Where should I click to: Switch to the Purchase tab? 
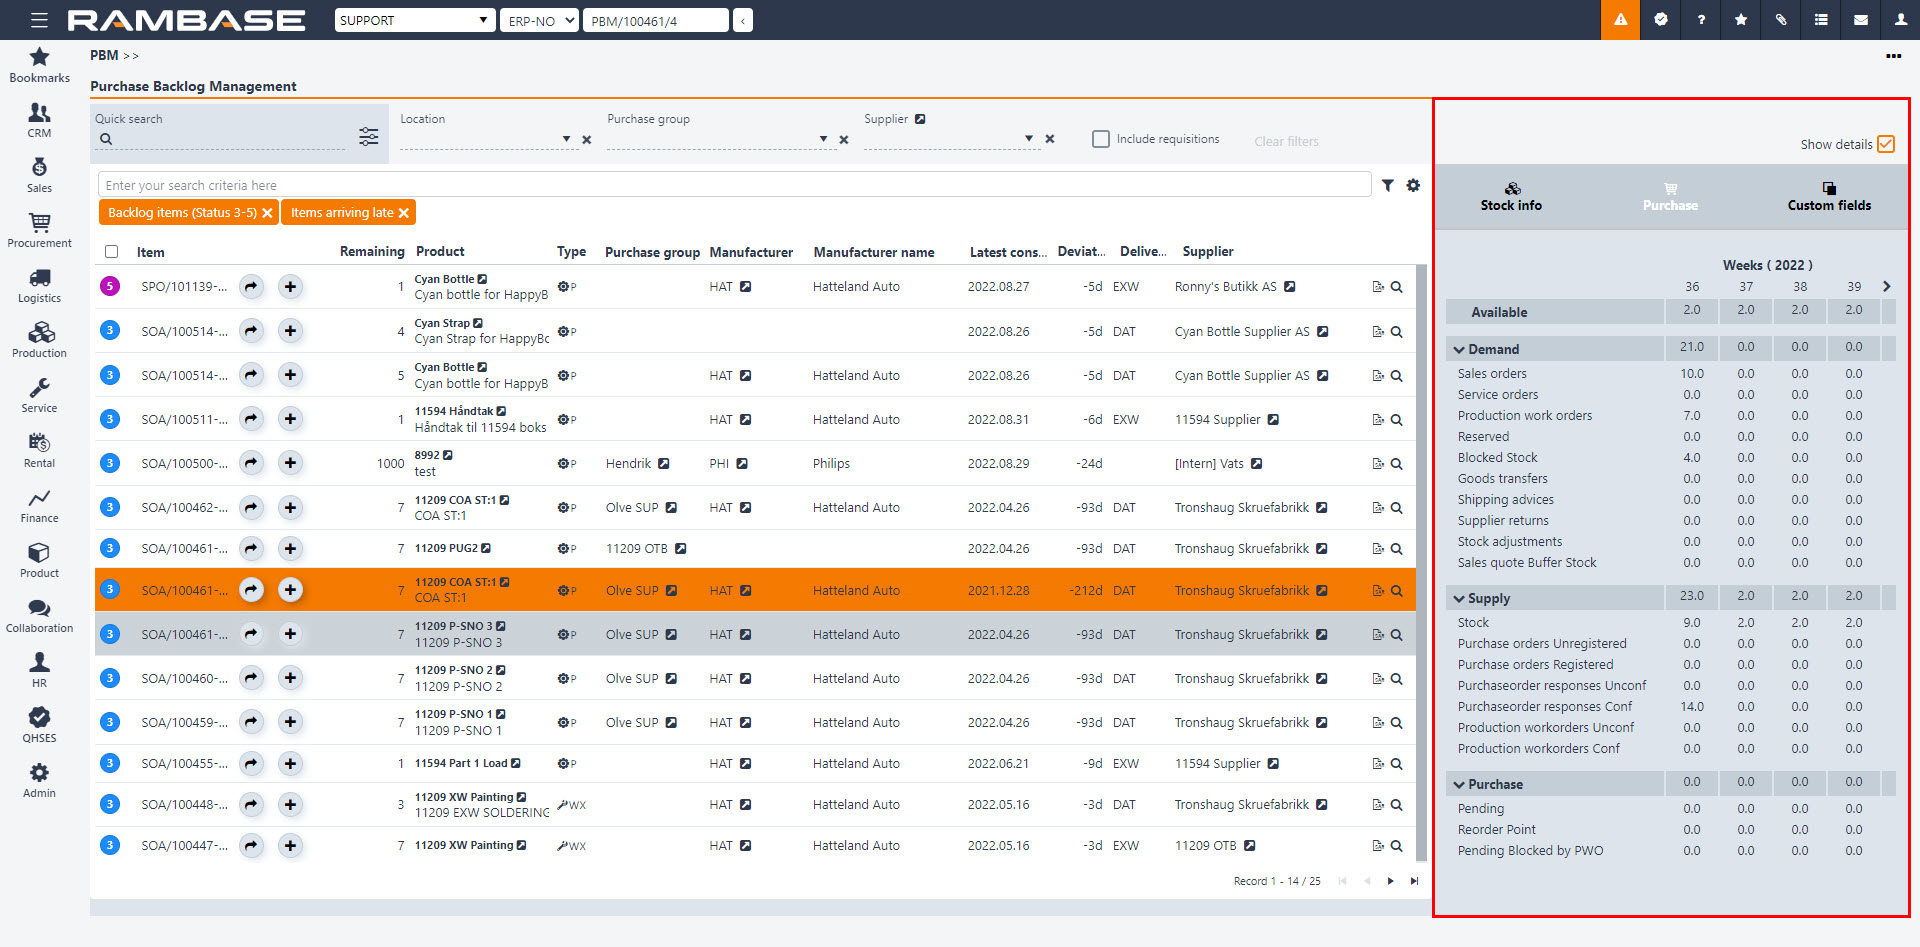(x=1670, y=196)
